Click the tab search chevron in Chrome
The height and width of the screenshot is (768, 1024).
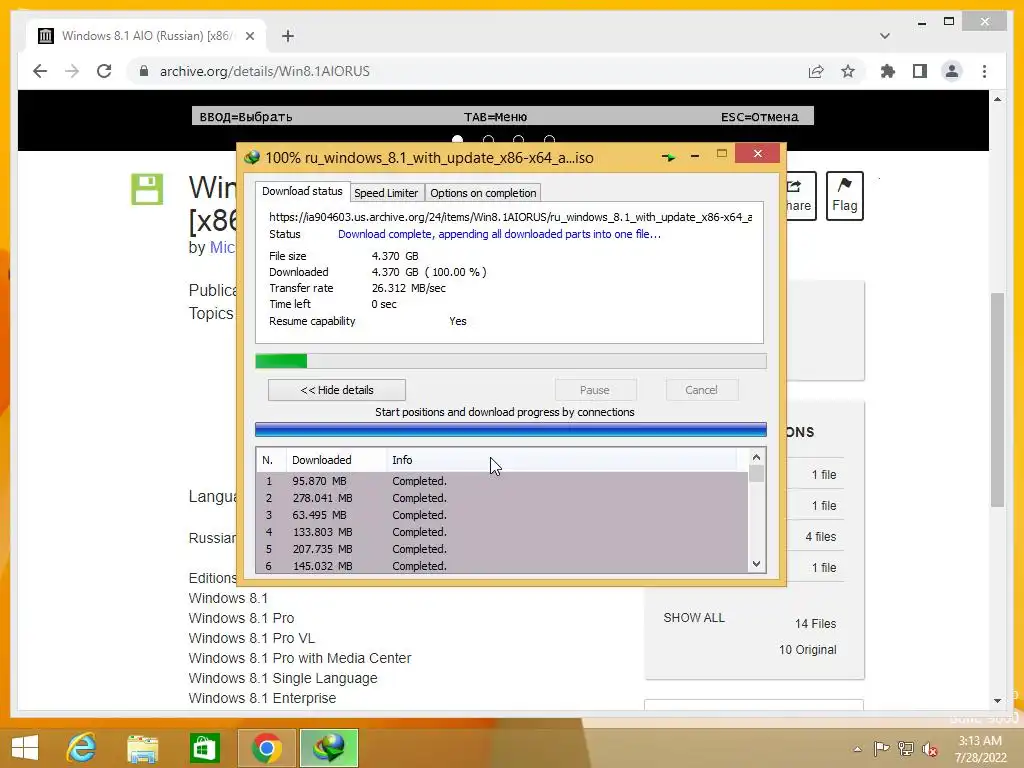(884, 36)
